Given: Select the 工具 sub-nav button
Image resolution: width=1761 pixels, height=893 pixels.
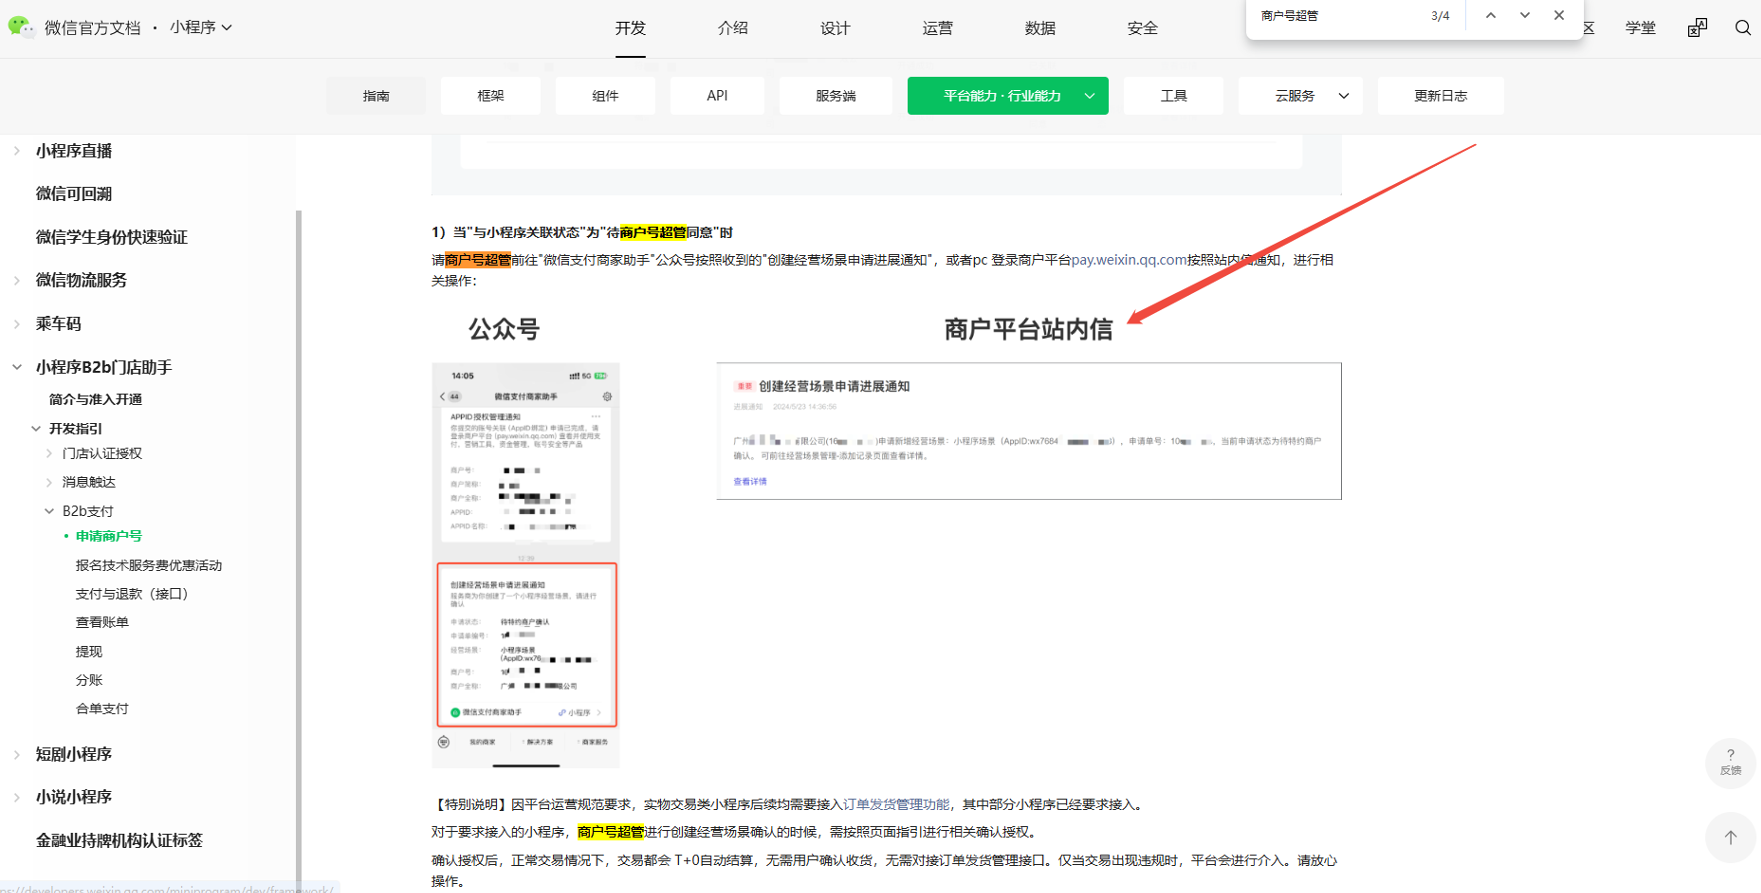Looking at the screenshot, I should 1174,96.
